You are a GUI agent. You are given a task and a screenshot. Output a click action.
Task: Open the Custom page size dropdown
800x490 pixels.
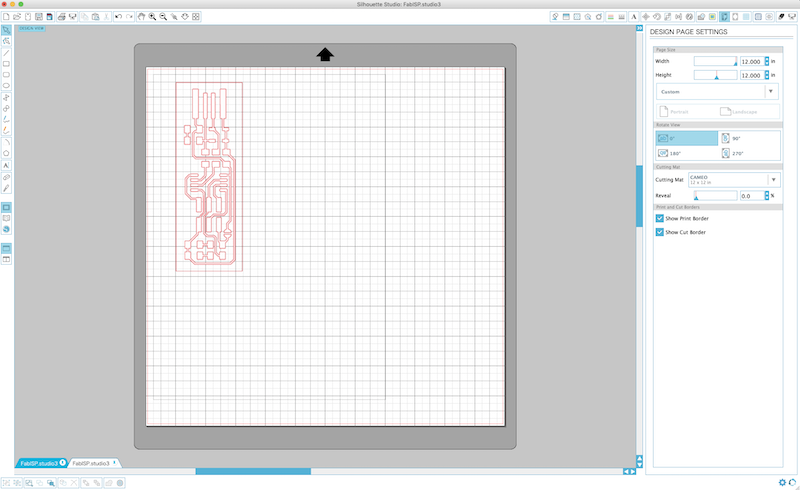[717, 92]
